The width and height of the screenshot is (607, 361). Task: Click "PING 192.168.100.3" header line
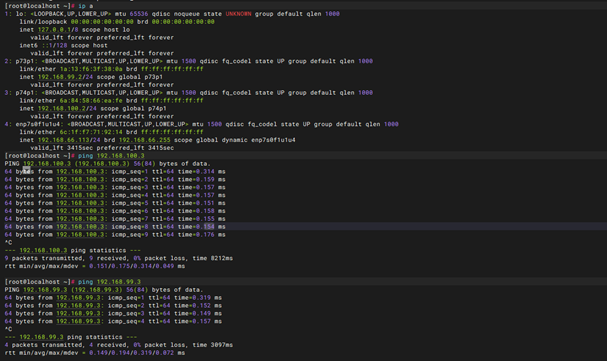pyautogui.click(x=107, y=164)
